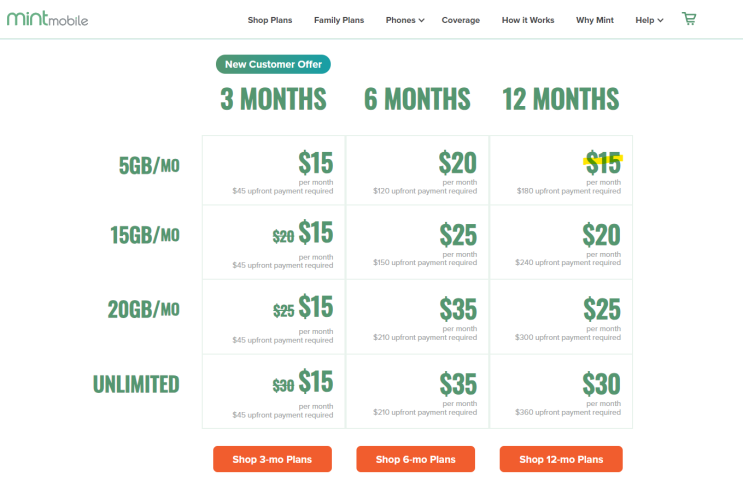The width and height of the screenshot is (743, 482).
Task: Go to Family Plans page
Action: click(339, 20)
